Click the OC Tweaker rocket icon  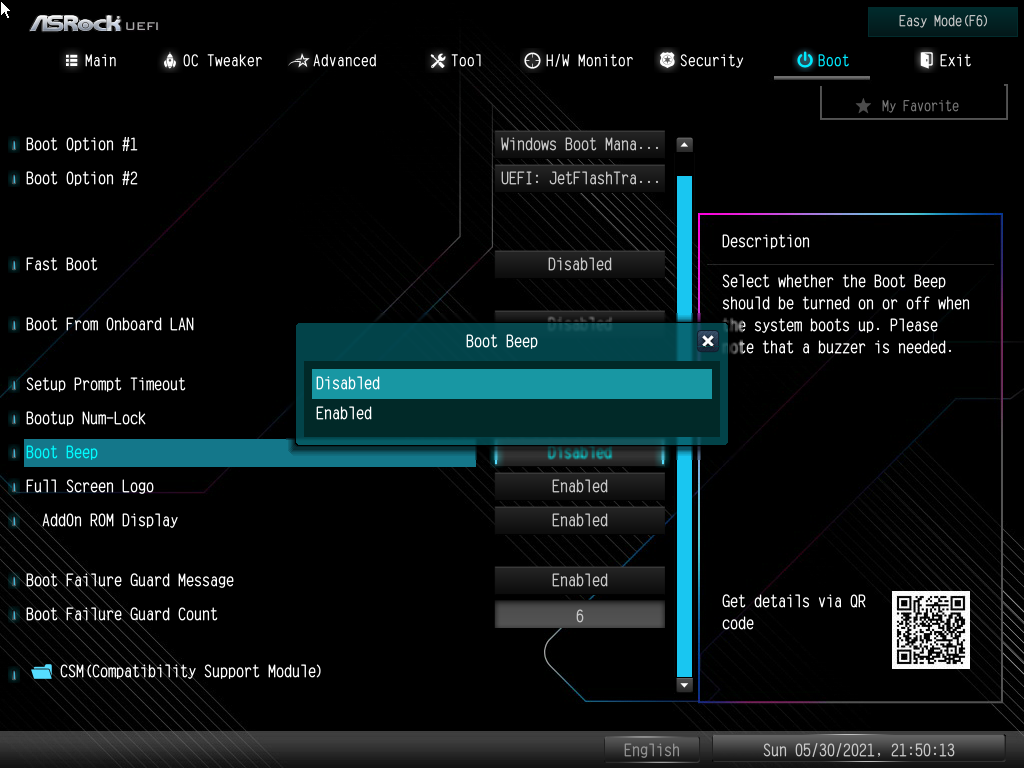tap(170, 61)
